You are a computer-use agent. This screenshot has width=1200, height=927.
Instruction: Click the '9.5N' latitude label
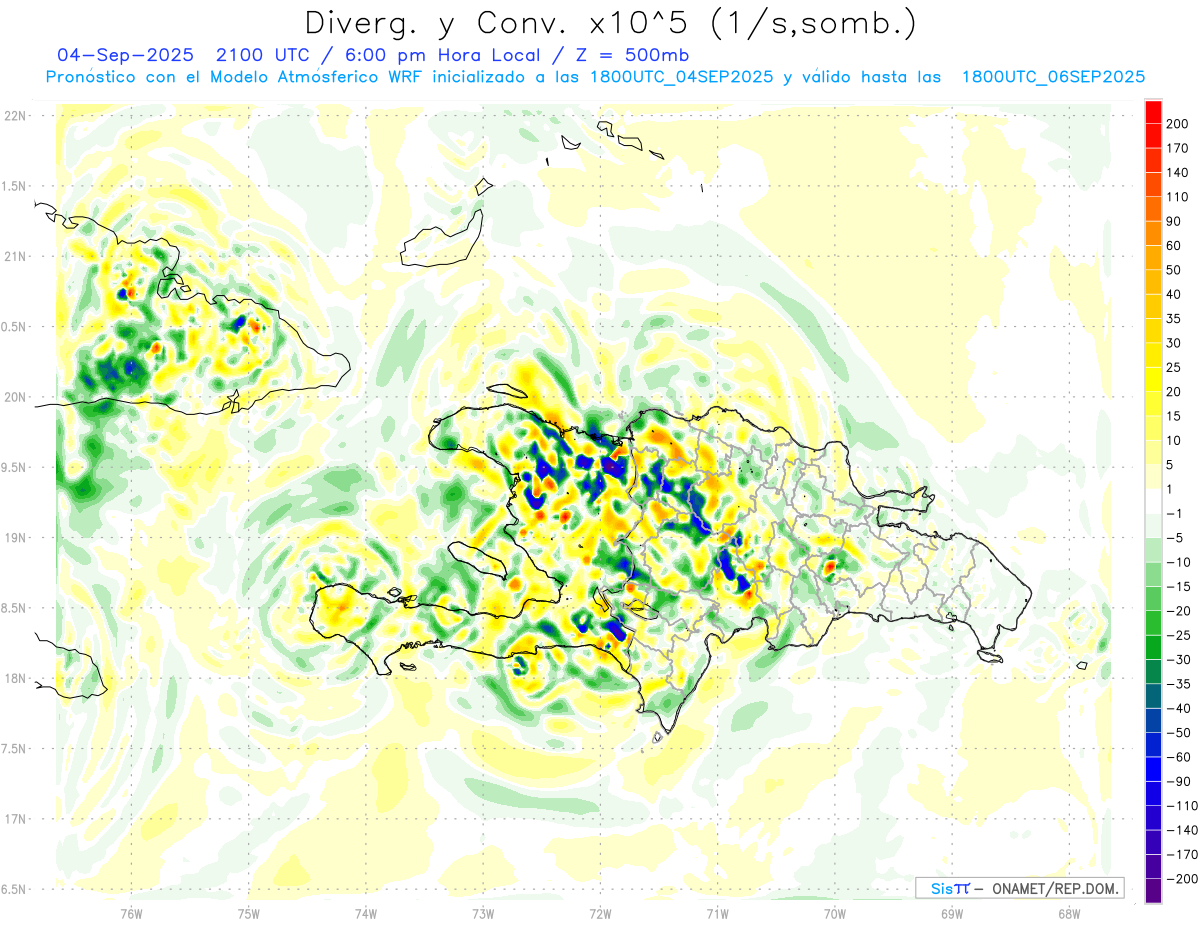point(14,467)
